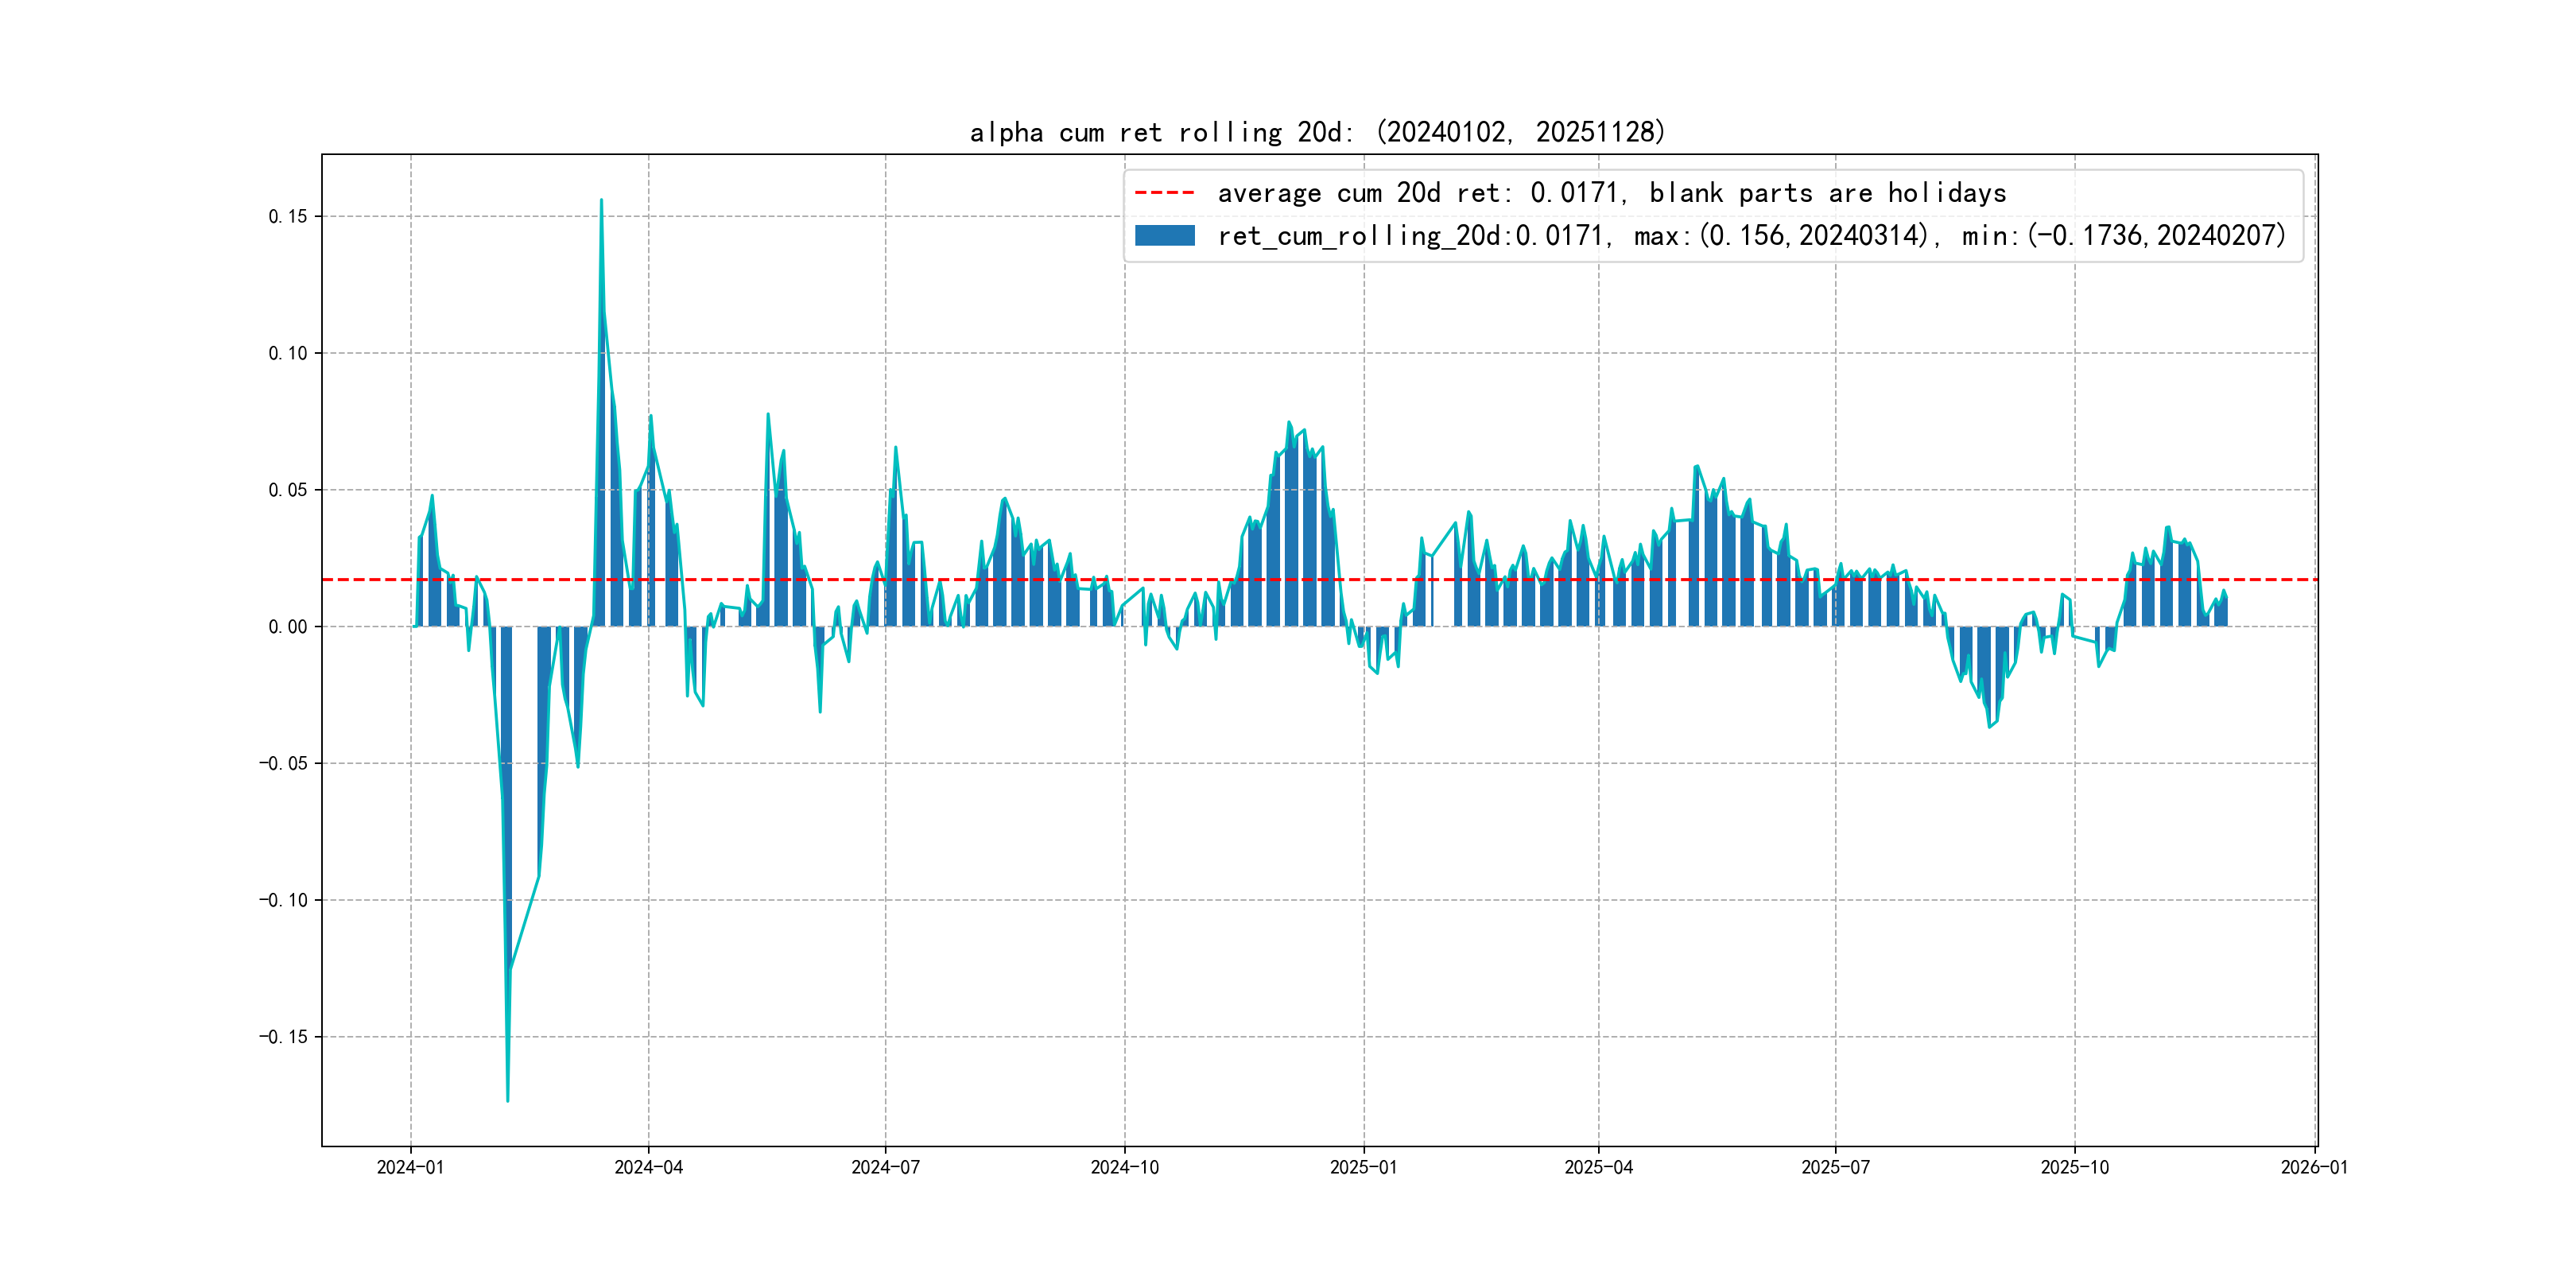Click the tip of the March 2024 maximum spike

tap(601, 201)
